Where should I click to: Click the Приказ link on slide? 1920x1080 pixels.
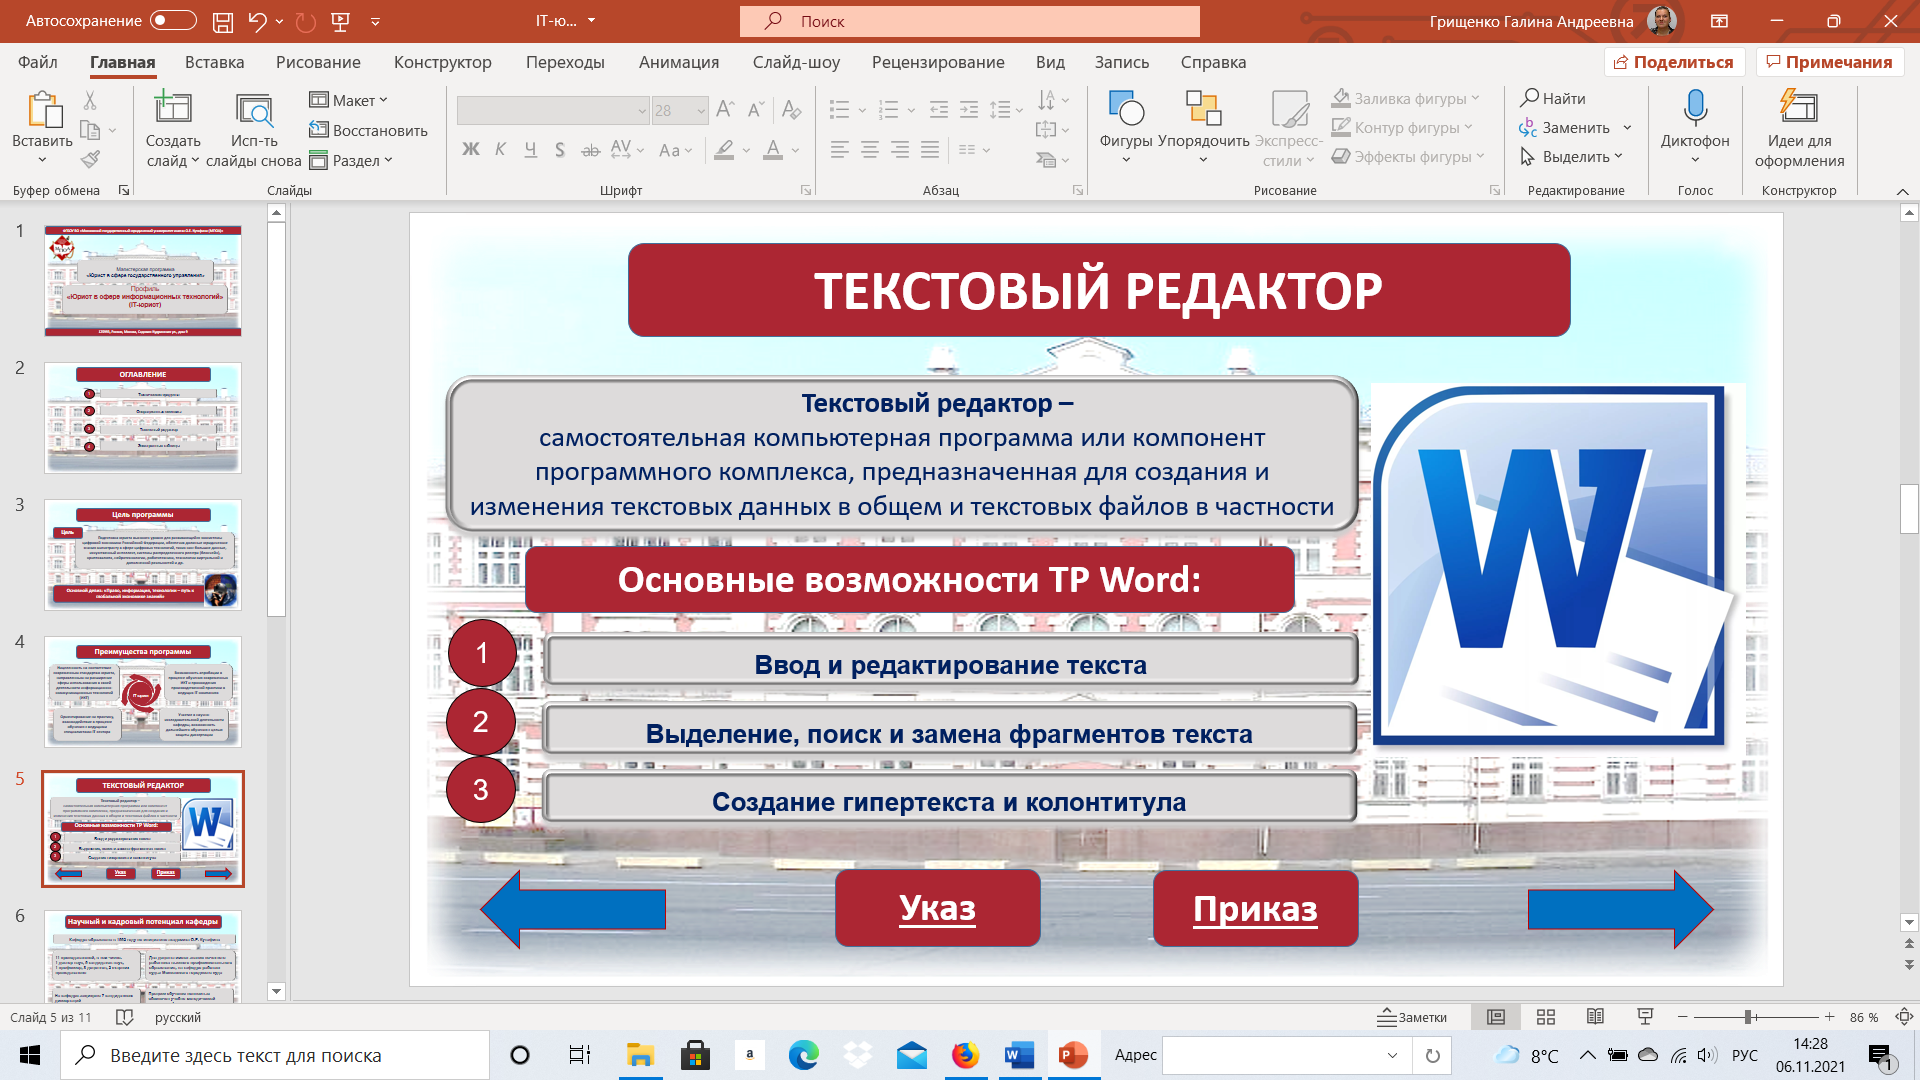point(1255,908)
